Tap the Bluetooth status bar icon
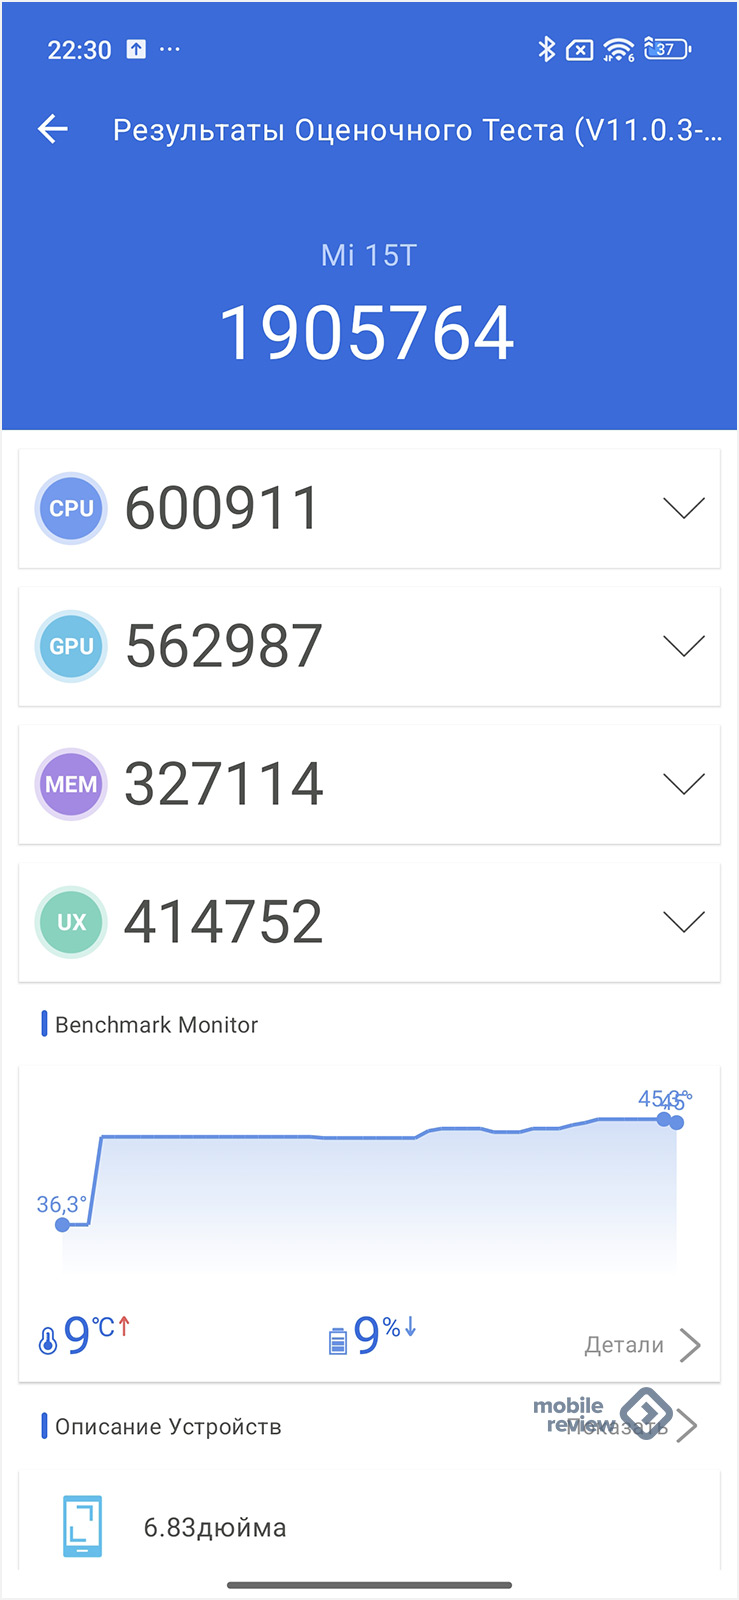The height and width of the screenshot is (1600, 739). point(546,49)
